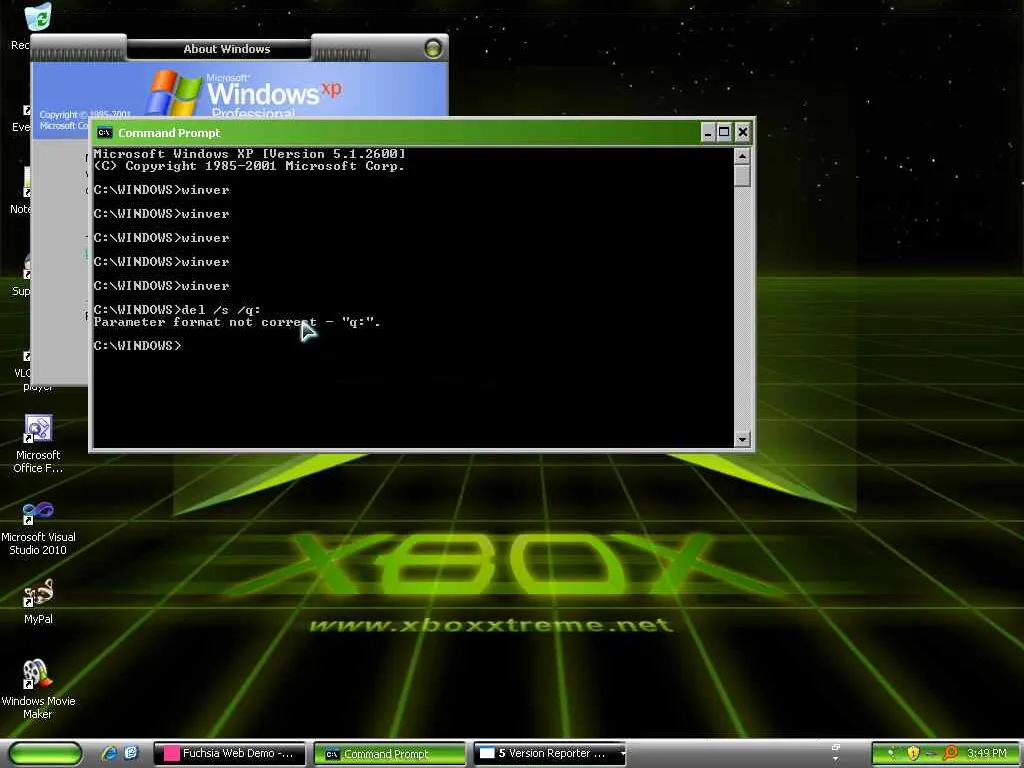Click the yellow security shield tray icon

[x=913, y=753]
